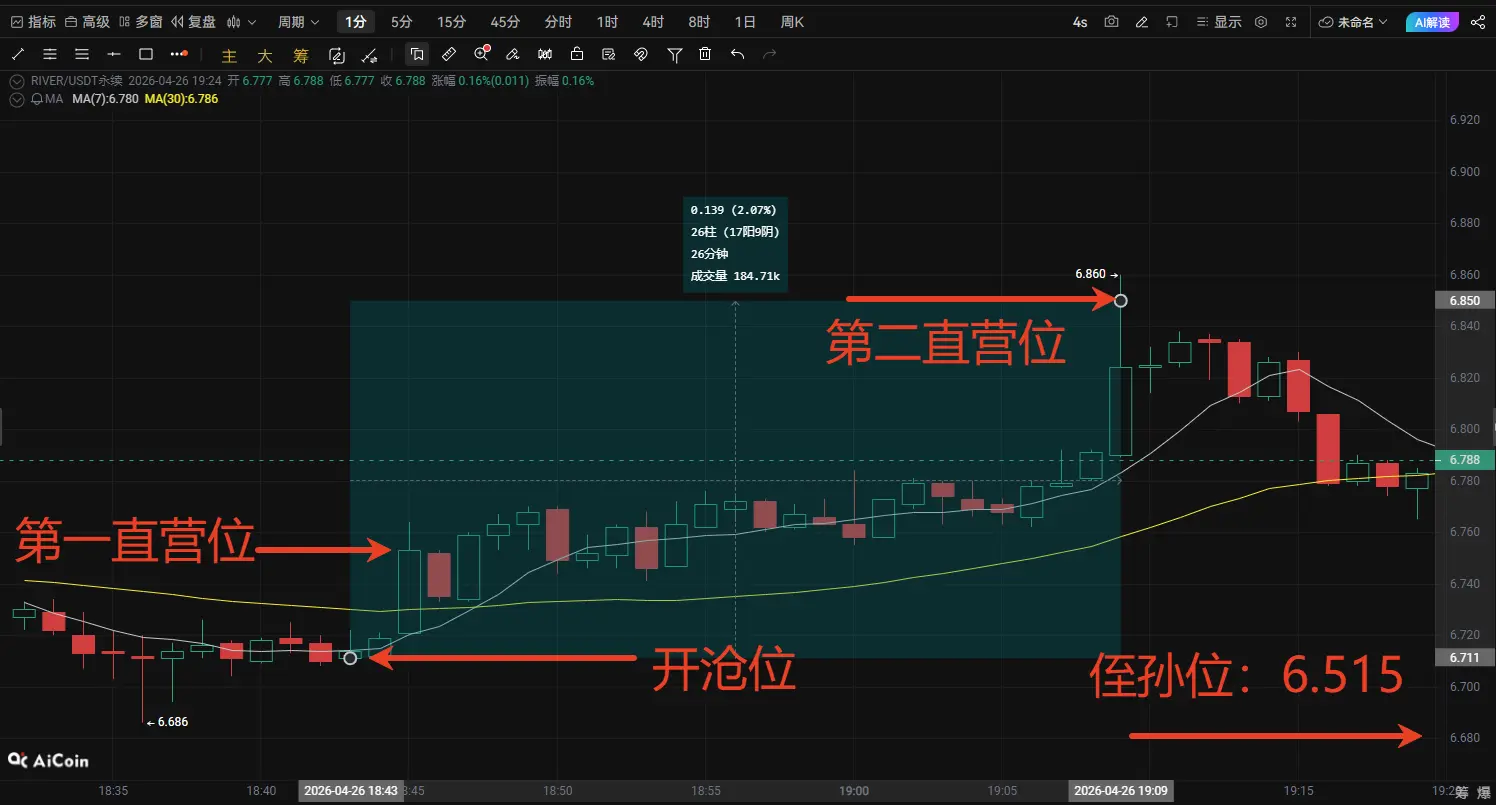Switch to the 5分 timeframe
This screenshot has height=805, width=1496.
[x=401, y=22]
